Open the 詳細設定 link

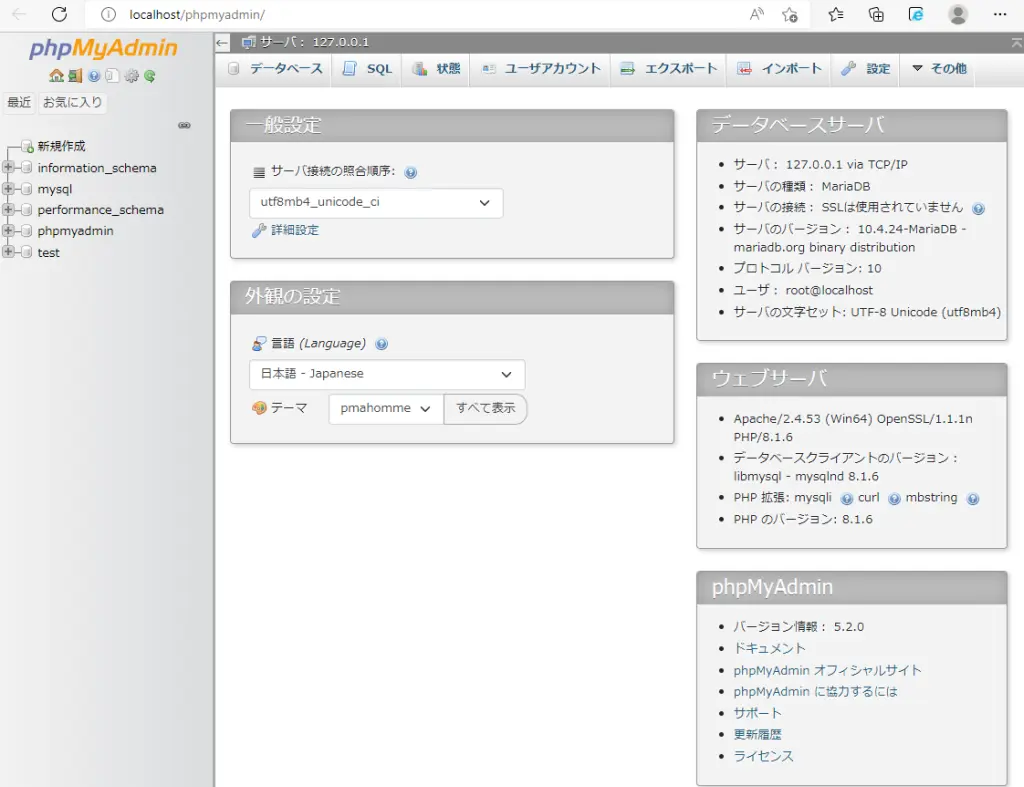coord(295,231)
